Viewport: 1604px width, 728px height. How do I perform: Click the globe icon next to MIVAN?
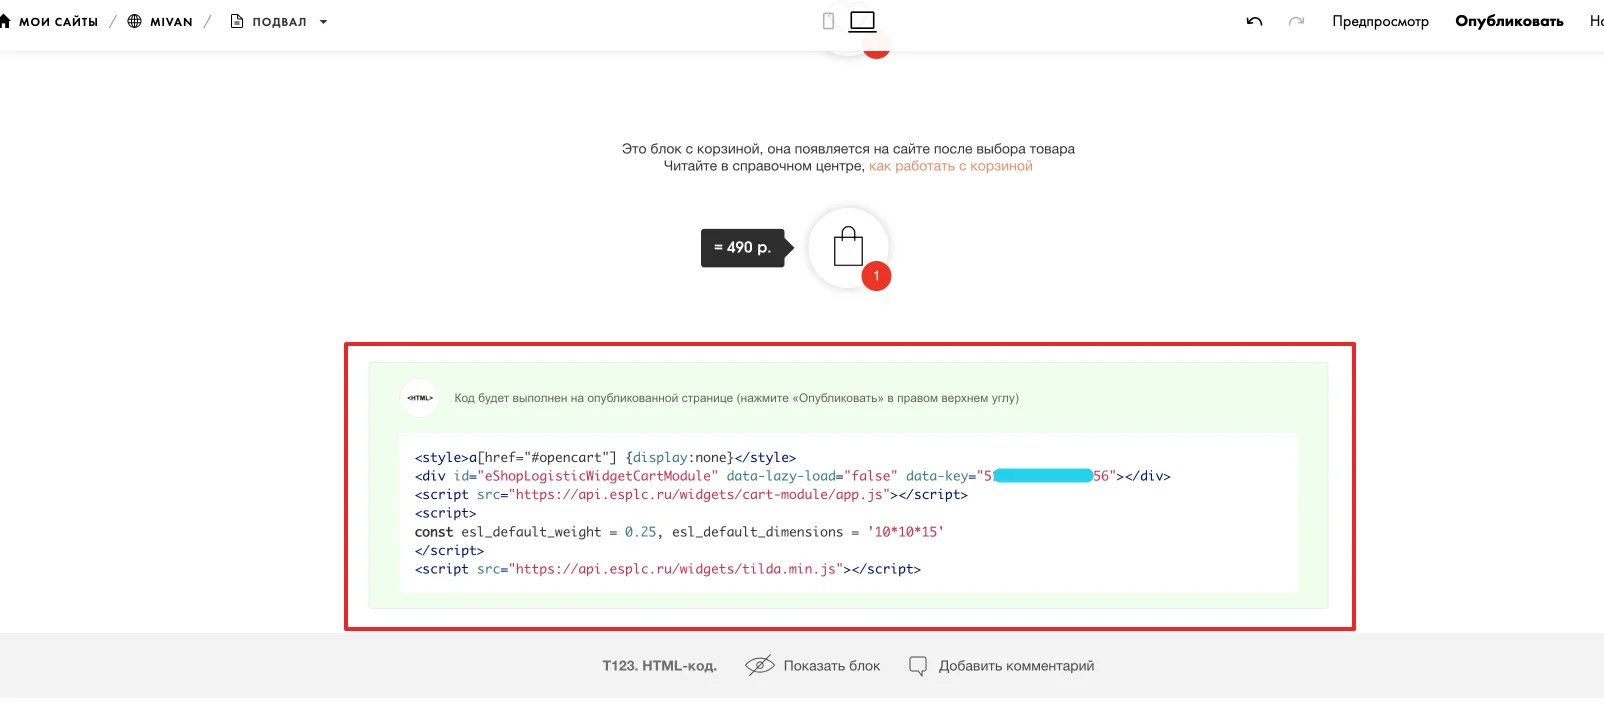135,21
